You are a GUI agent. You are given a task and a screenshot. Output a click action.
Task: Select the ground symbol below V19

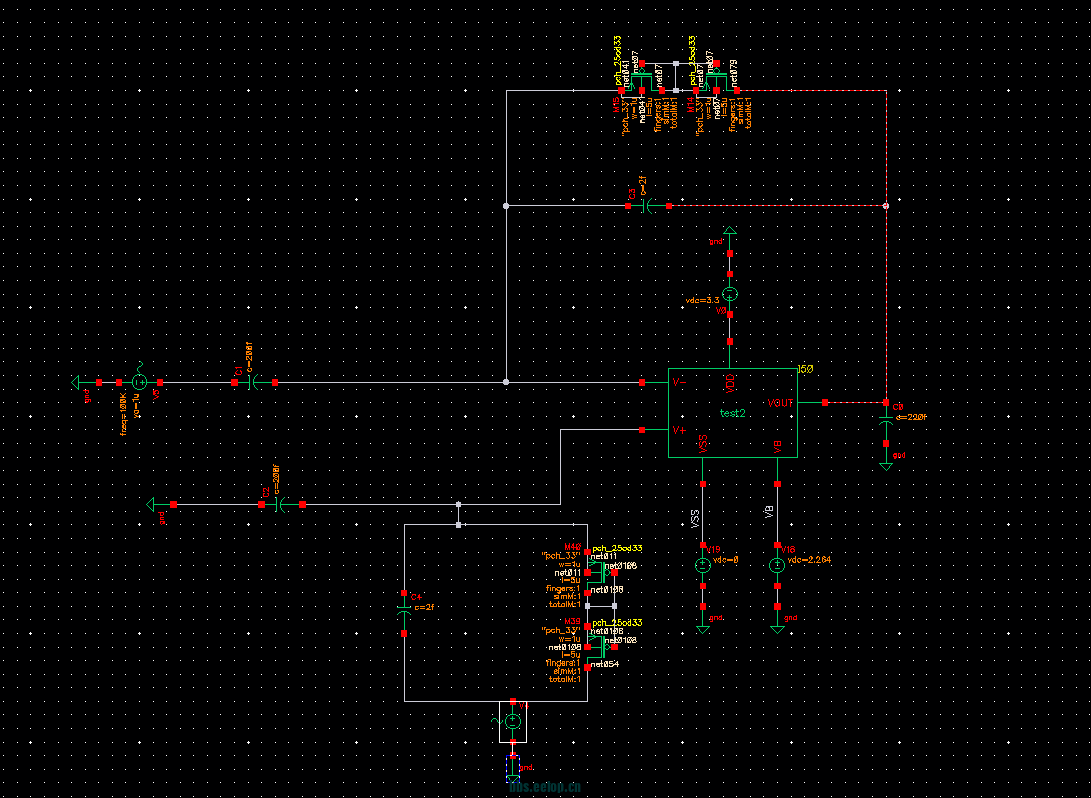click(x=703, y=628)
